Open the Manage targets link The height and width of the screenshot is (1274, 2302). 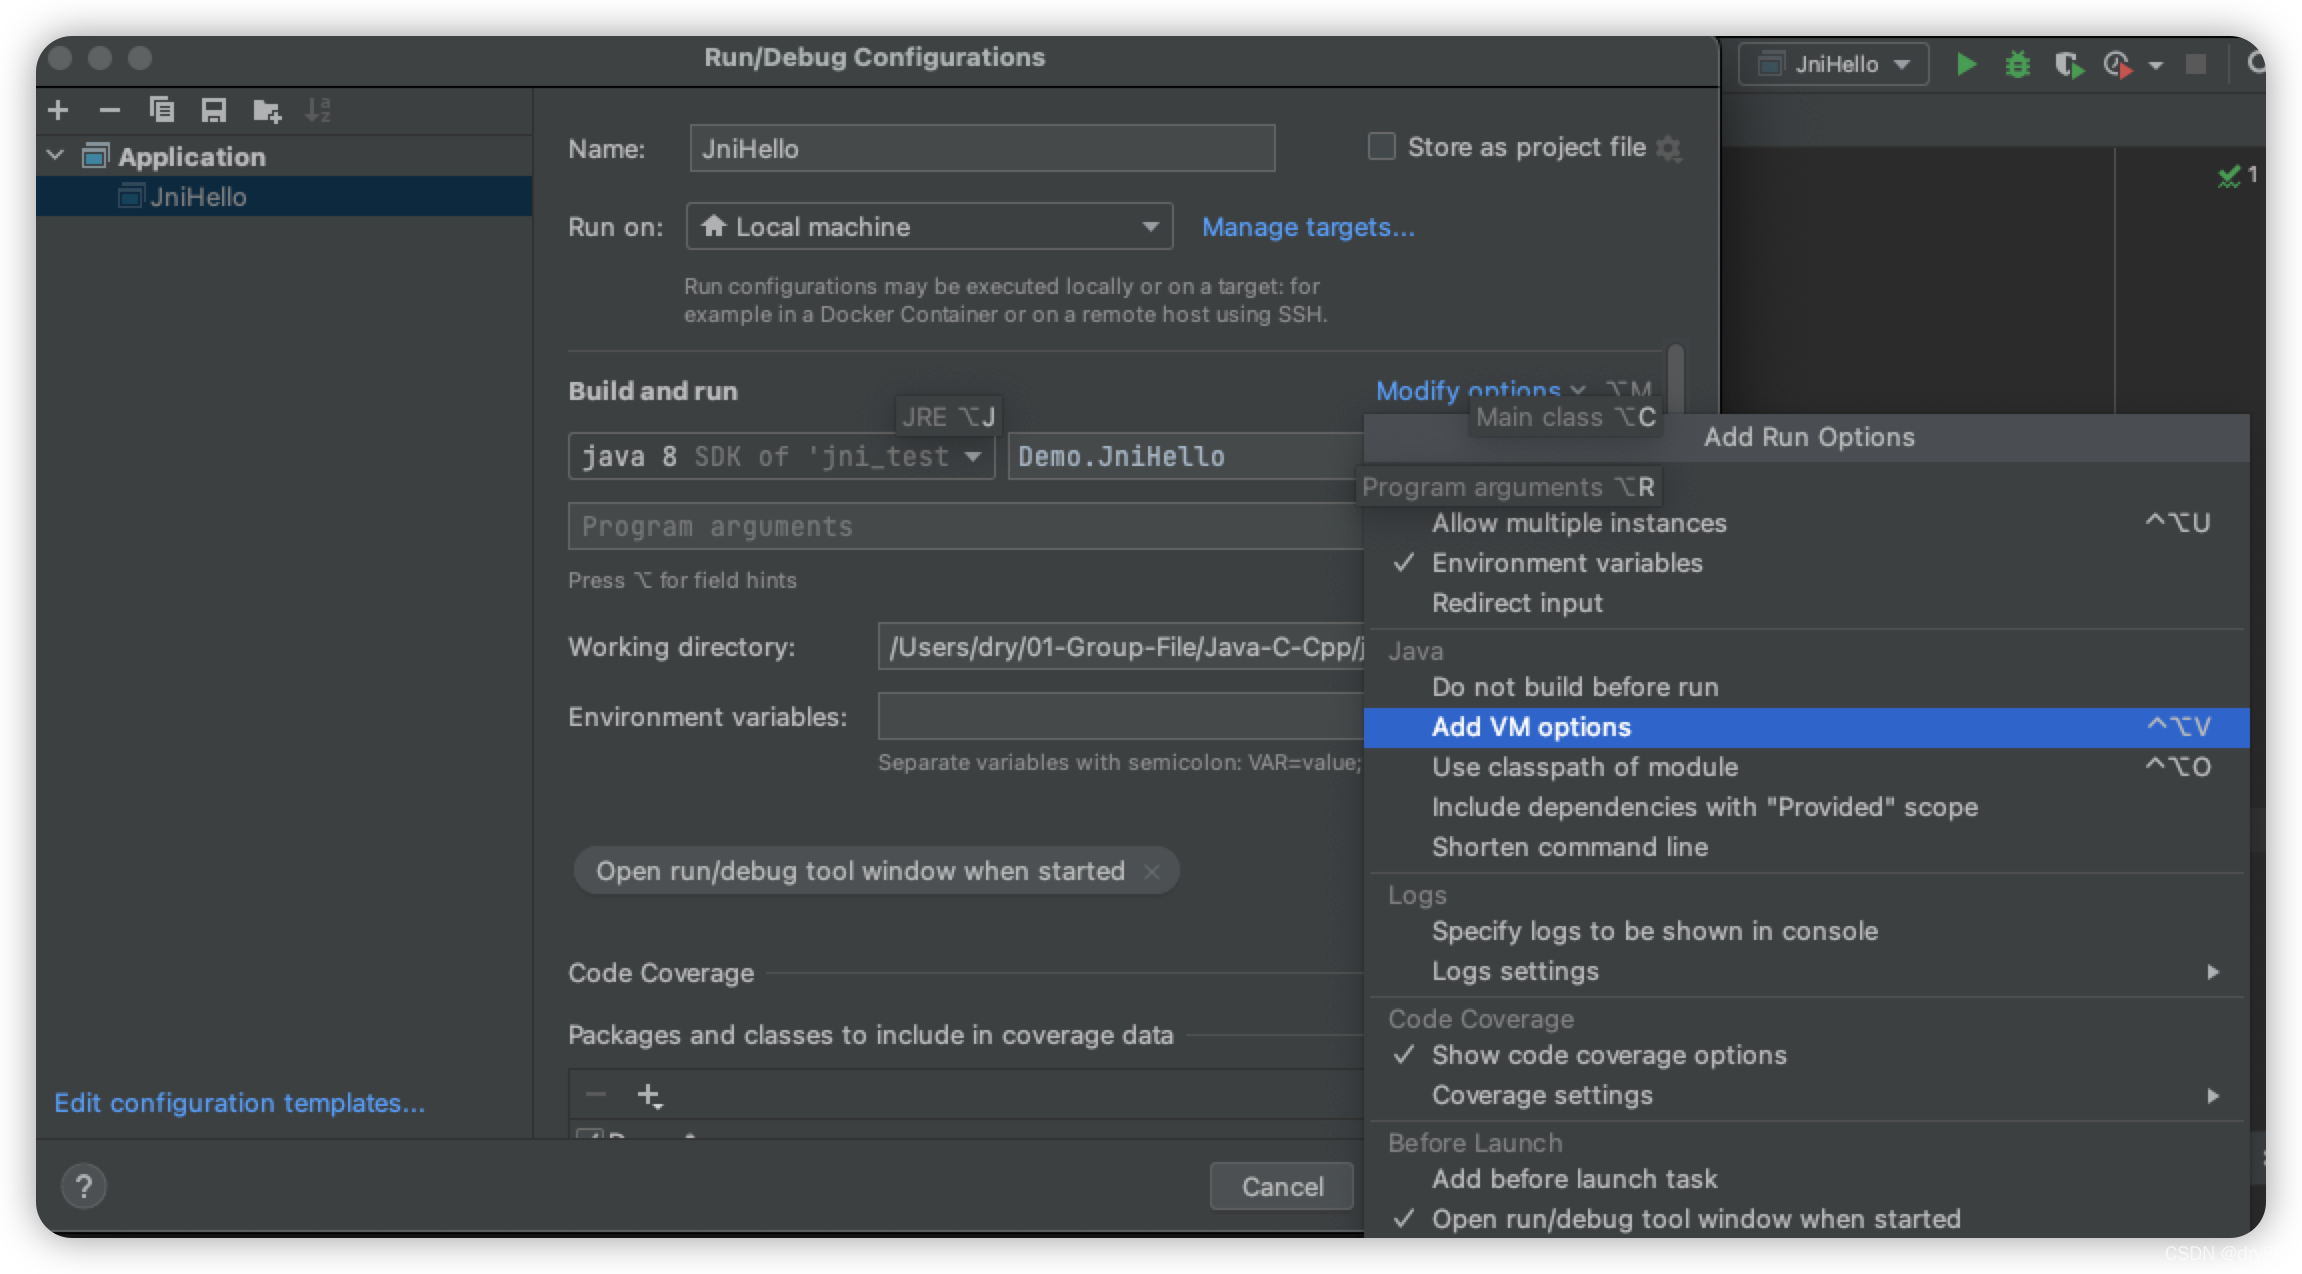point(1308,227)
